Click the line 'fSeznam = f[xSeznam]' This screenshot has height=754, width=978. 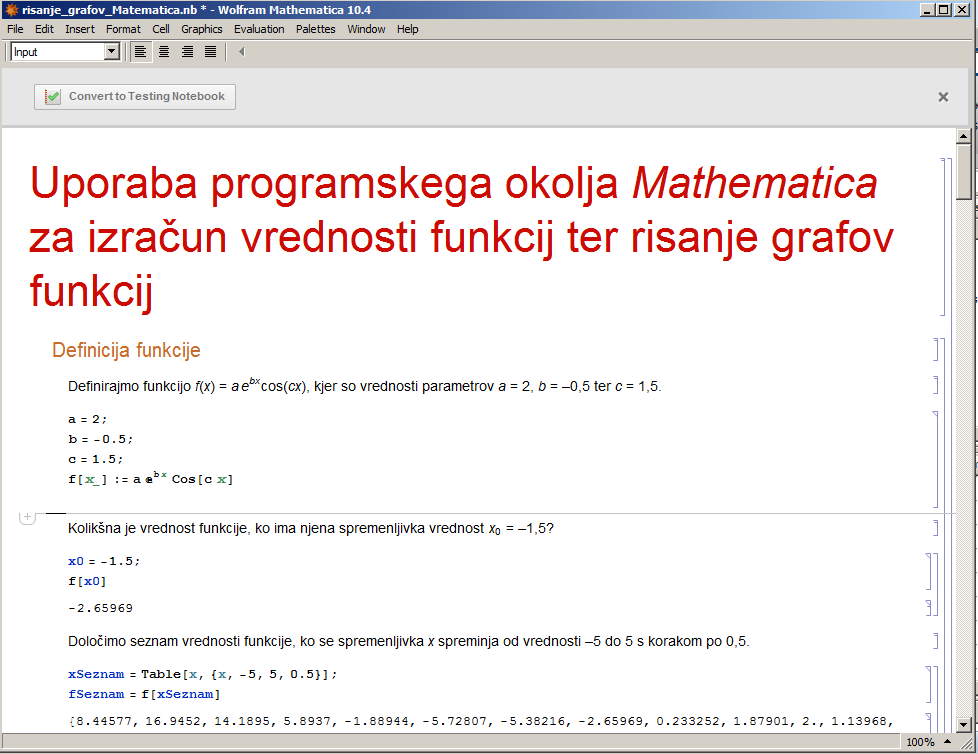[x=144, y=694]
